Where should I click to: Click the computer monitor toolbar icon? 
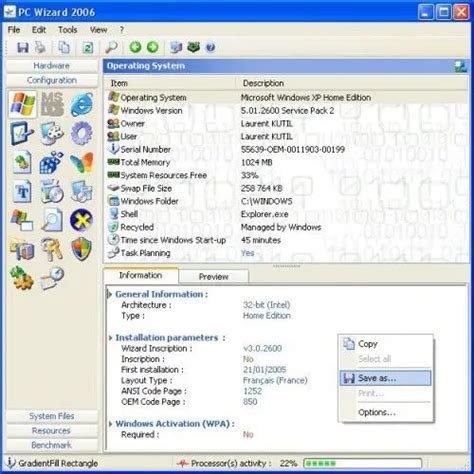(x=176, y=47)
